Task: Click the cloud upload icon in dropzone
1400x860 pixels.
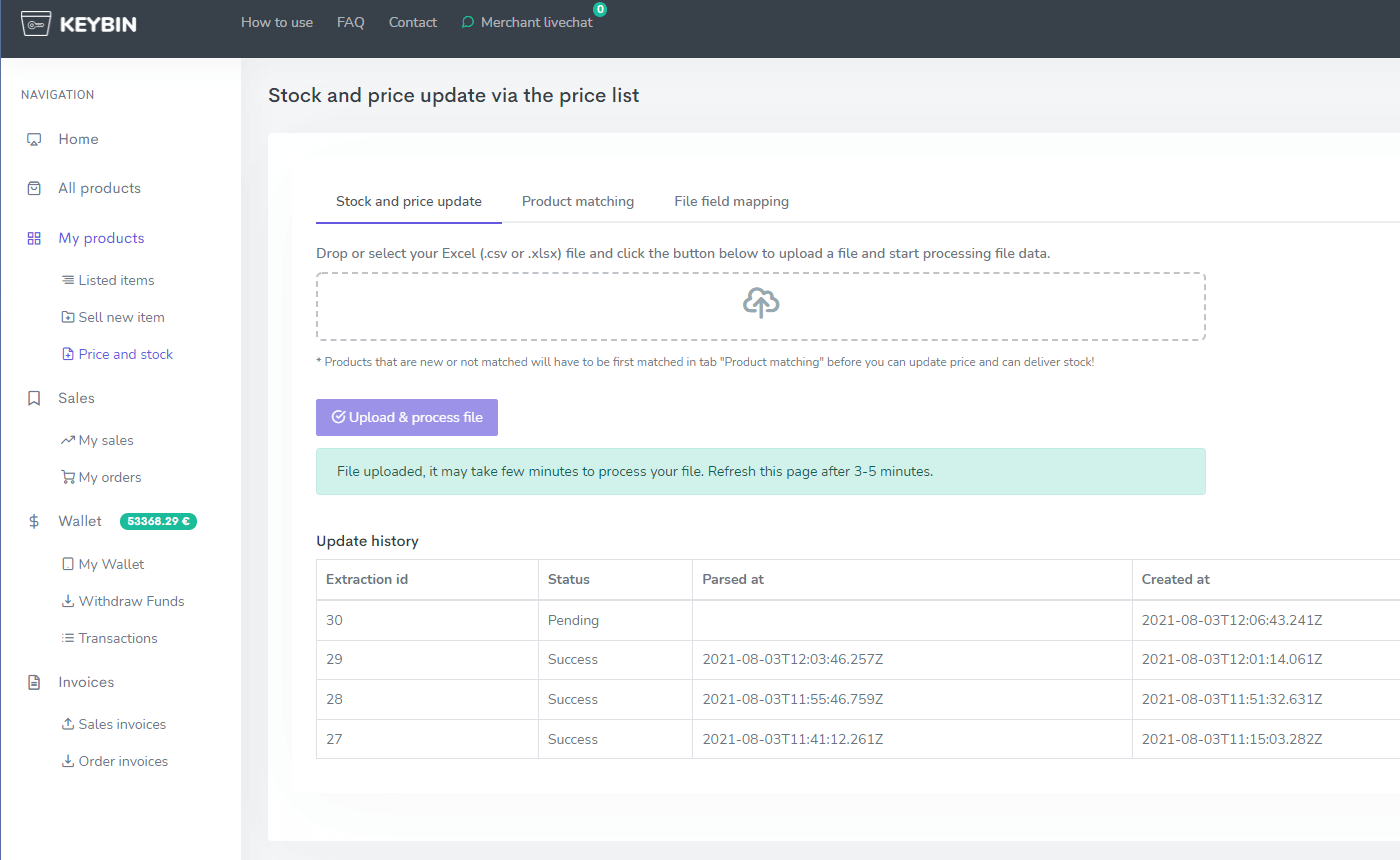Action: click(761, 303)
